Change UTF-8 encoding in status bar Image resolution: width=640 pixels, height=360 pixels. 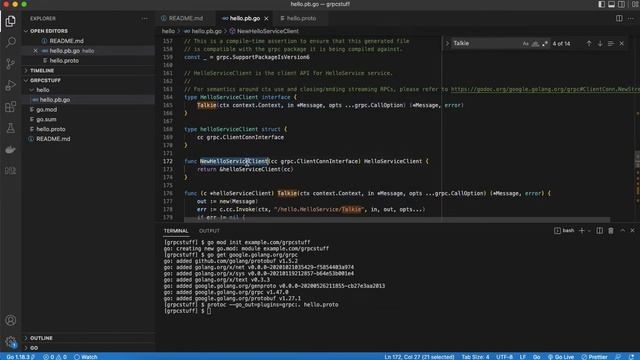pyautogui.click(x=504, y=357)
